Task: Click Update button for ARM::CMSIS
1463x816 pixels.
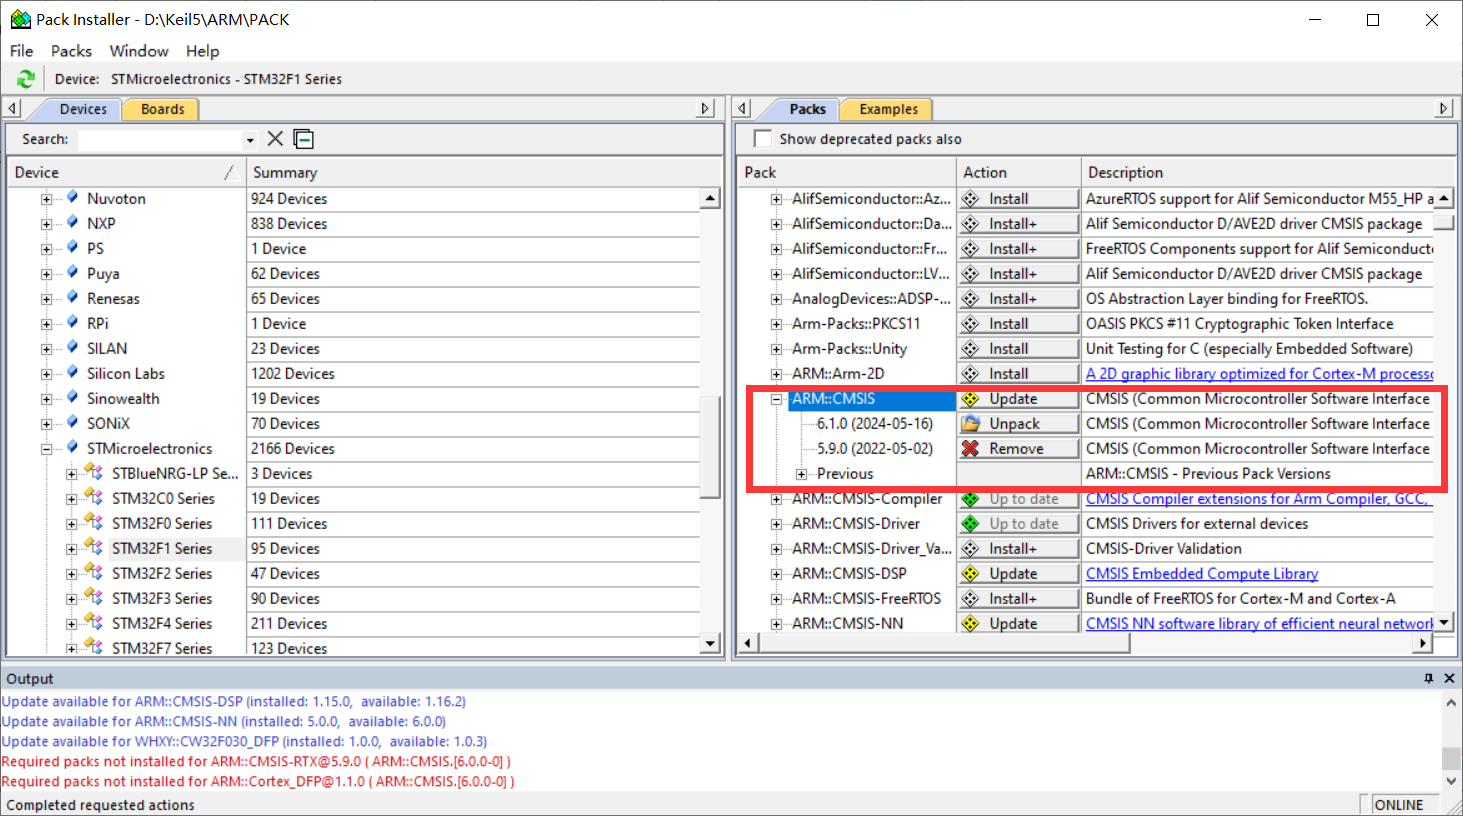Action: [x=1018, y=399]
